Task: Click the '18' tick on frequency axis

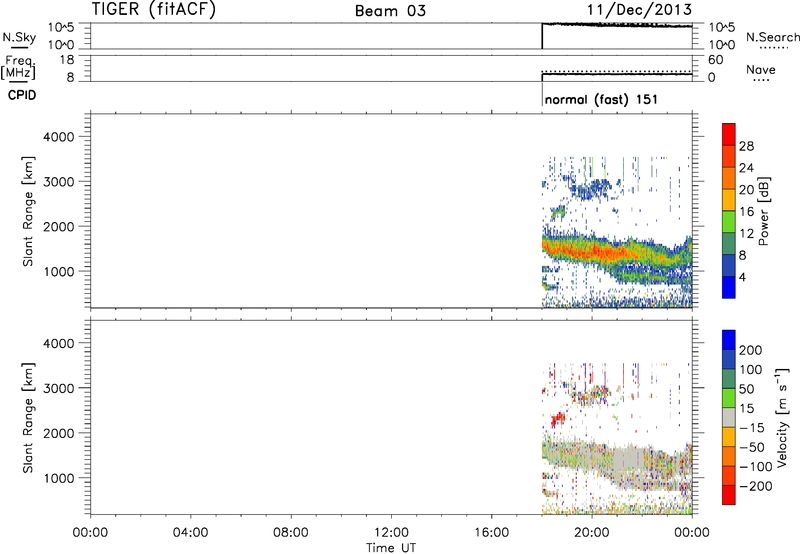Action: click(x=67, y=60)
